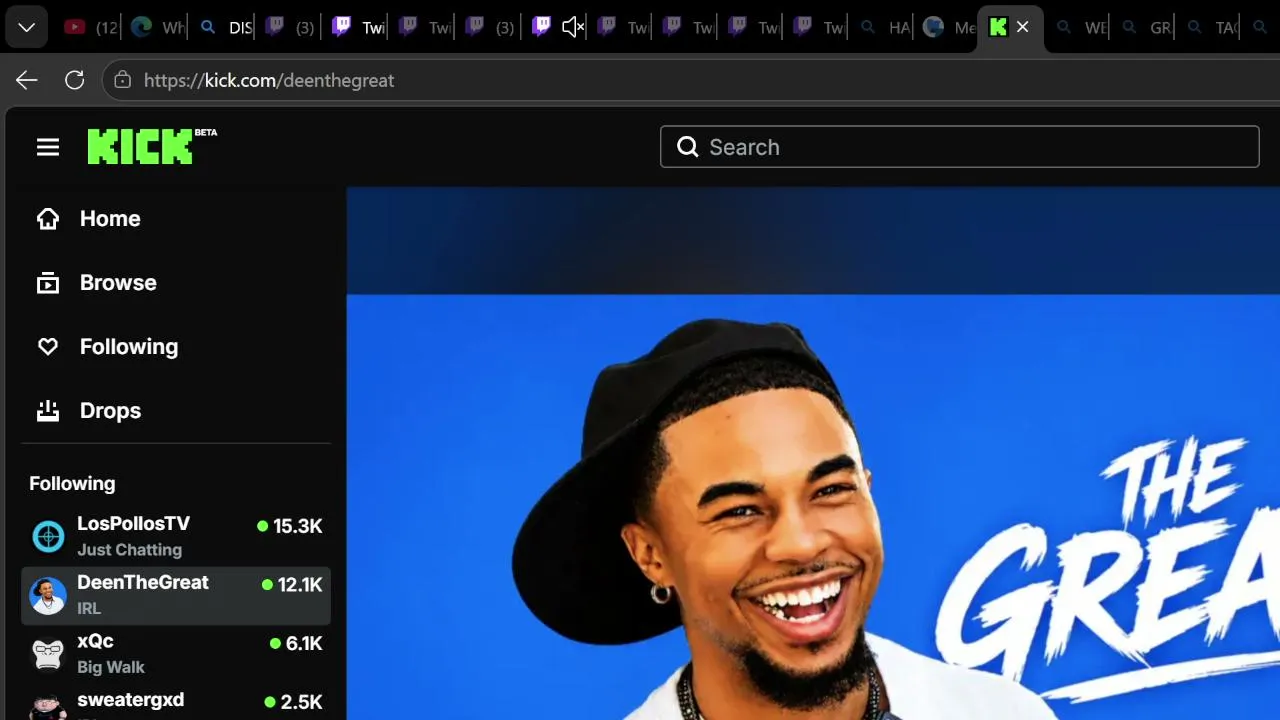The image size is (1280, 720).
Task: Open the LosPollosTV channel
Action: [176, 537]
